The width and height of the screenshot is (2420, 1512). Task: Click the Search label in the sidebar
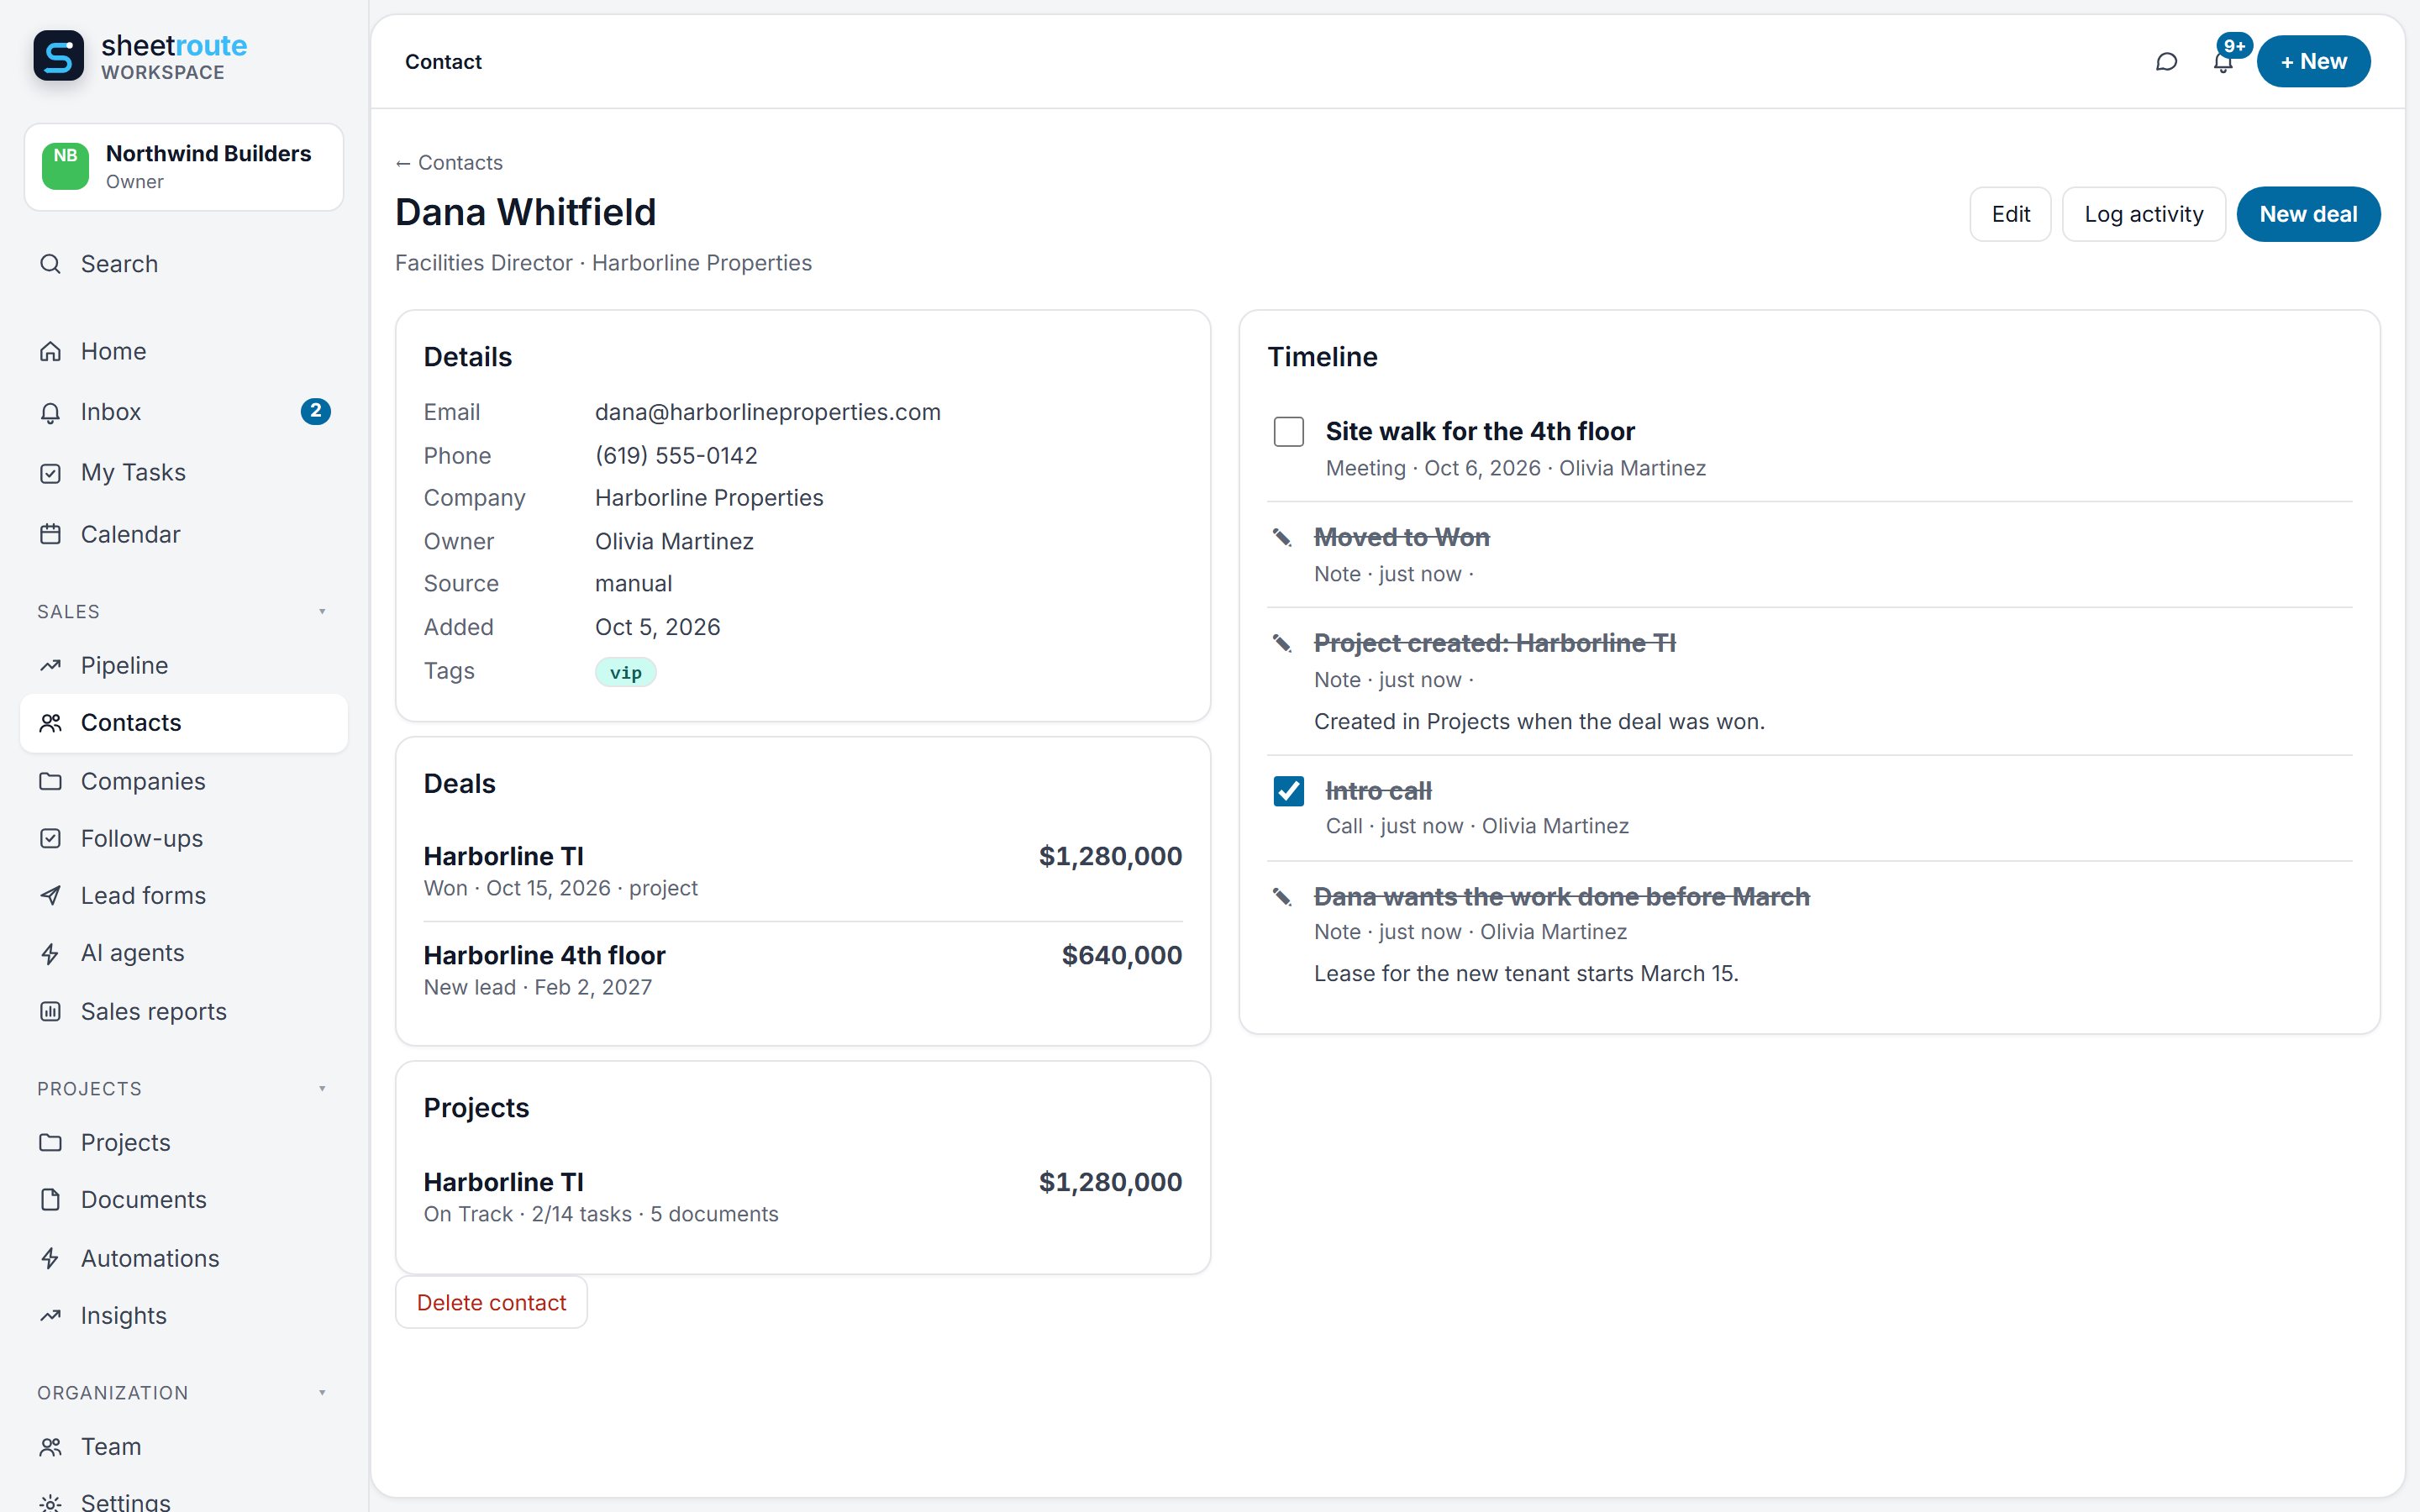pos(119,264)
